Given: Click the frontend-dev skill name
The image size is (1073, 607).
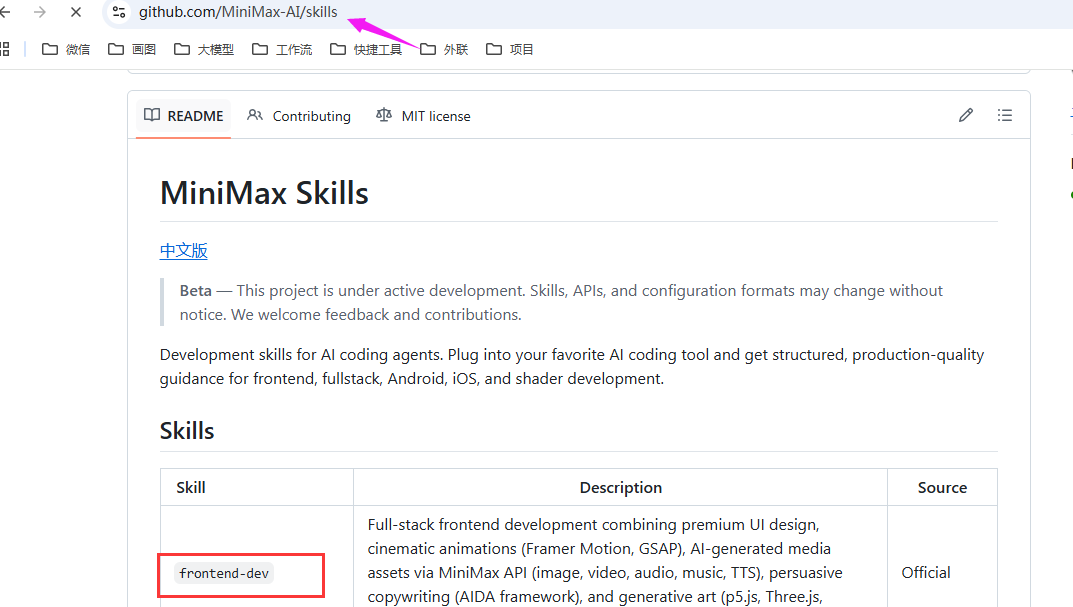Looking at the screenshot, I should pyautogui.click(x=224, y=573).
